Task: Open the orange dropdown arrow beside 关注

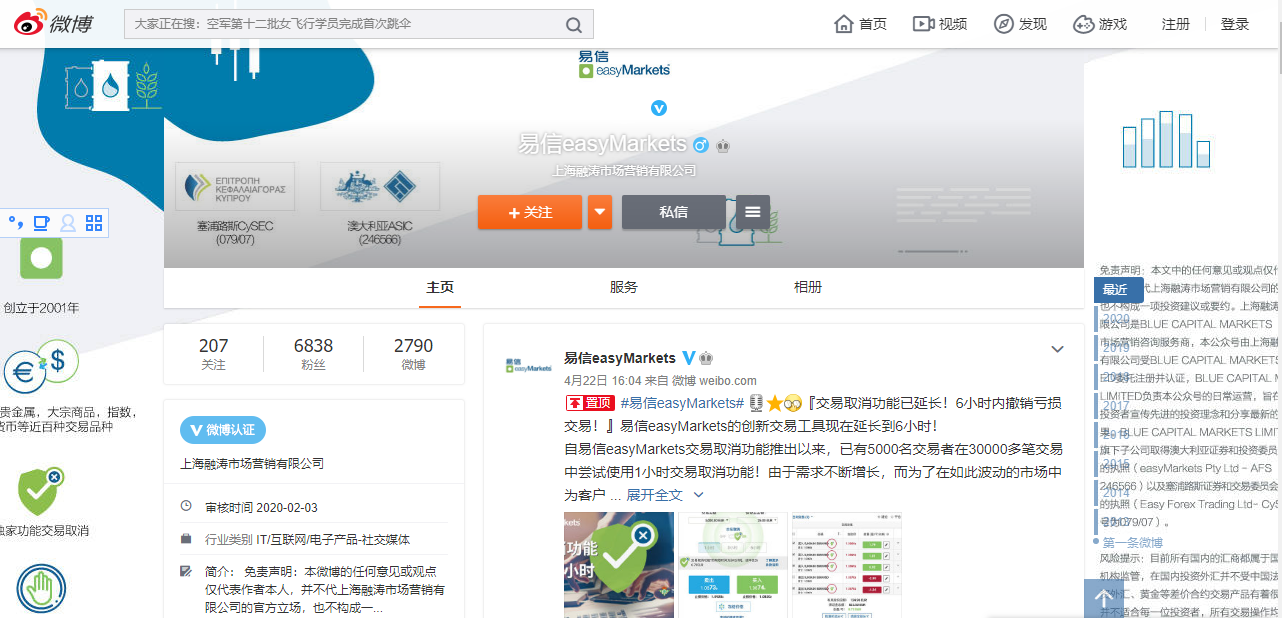Action: [599, 212]
